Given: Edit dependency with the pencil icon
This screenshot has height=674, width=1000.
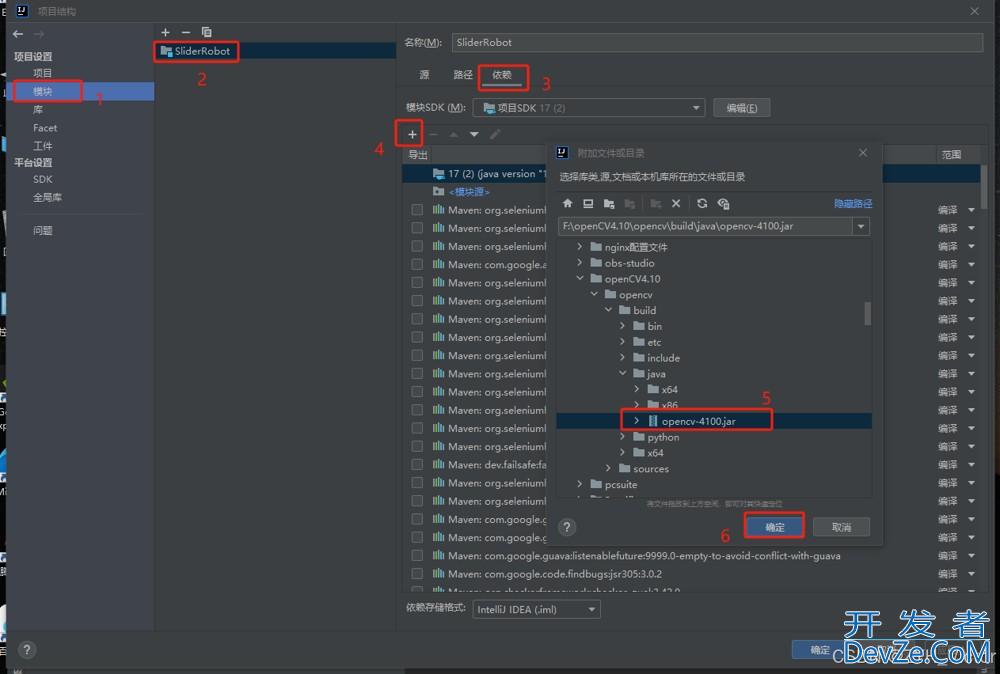Looking at the screenshot, I should (495, 134).
